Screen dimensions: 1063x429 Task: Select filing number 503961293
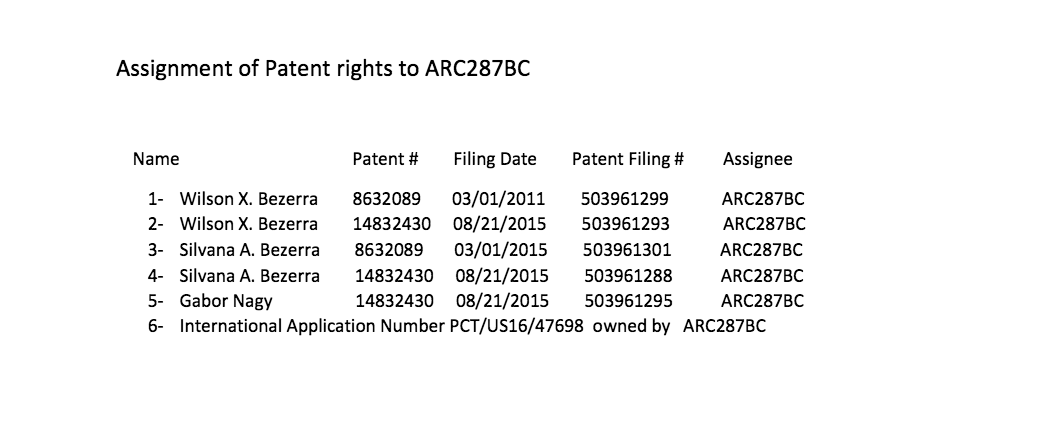tap(625, 224)
